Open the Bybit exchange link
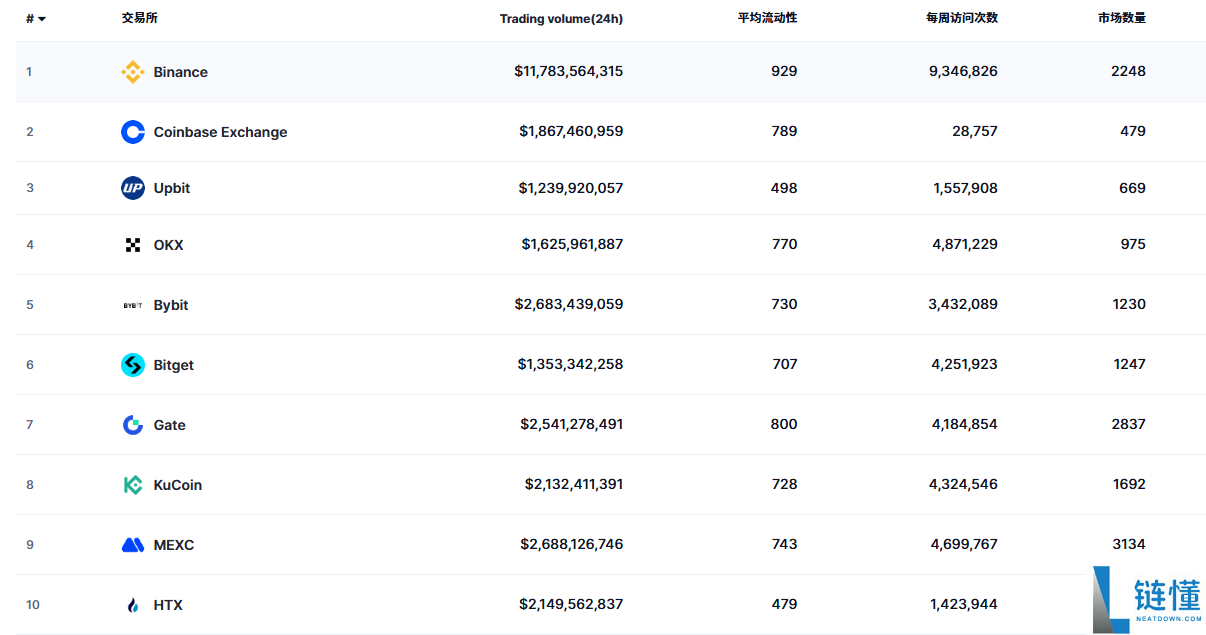The width and height of the screenshot is (1206, 635). [171, 305]
